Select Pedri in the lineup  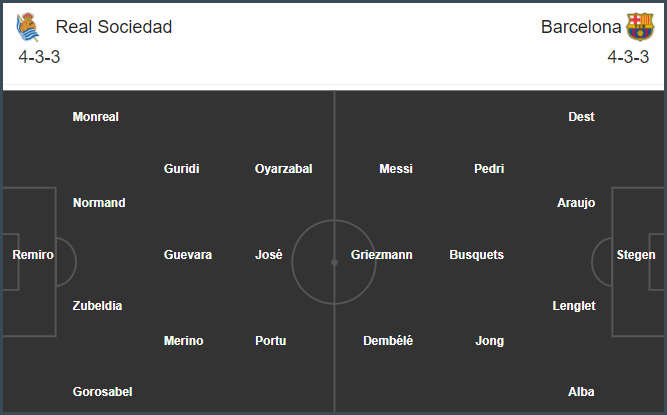(489, 169)
